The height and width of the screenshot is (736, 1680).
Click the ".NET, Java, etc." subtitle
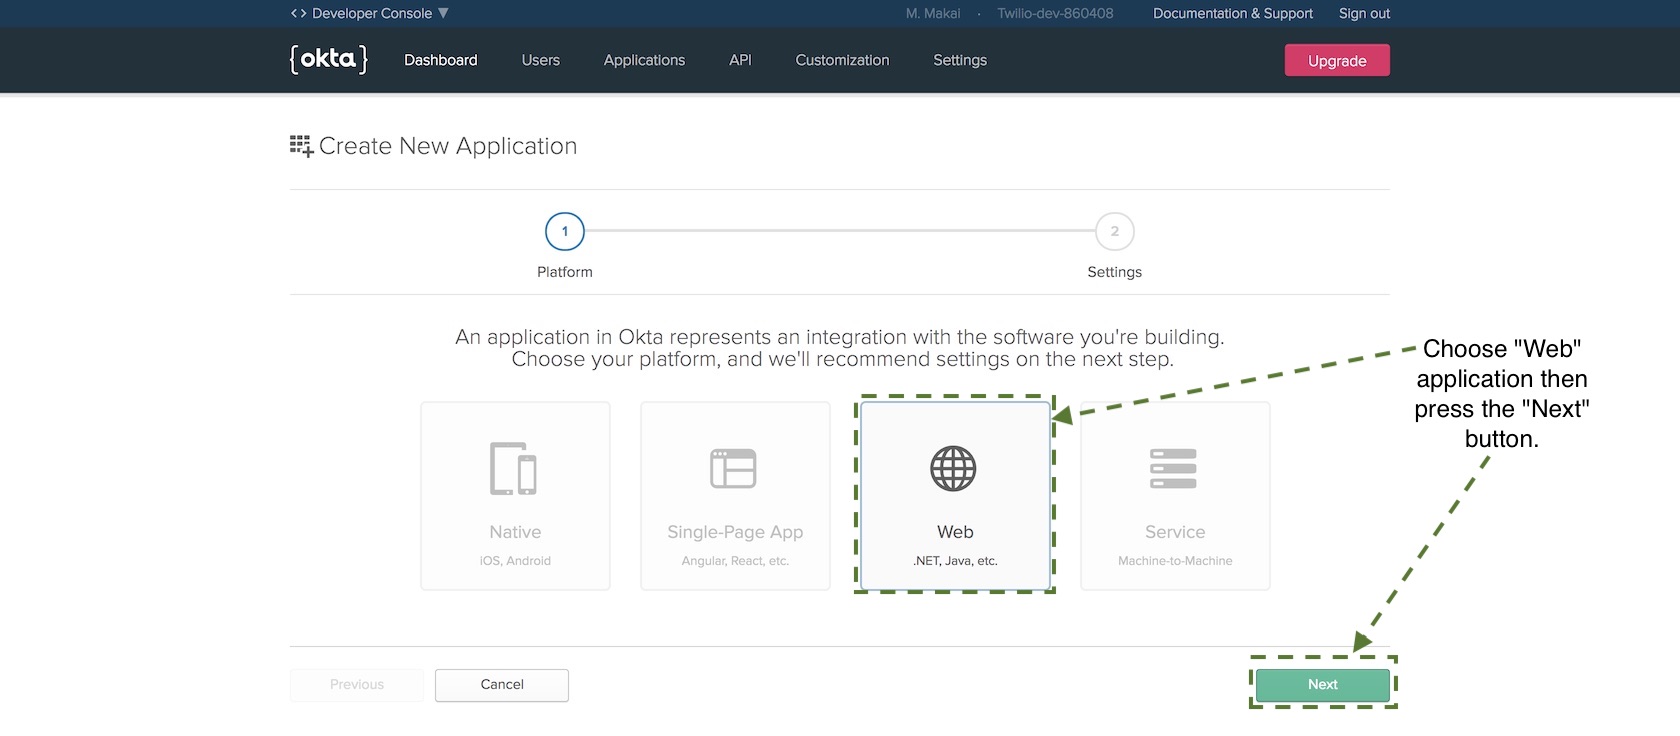[x=955, y=561]
